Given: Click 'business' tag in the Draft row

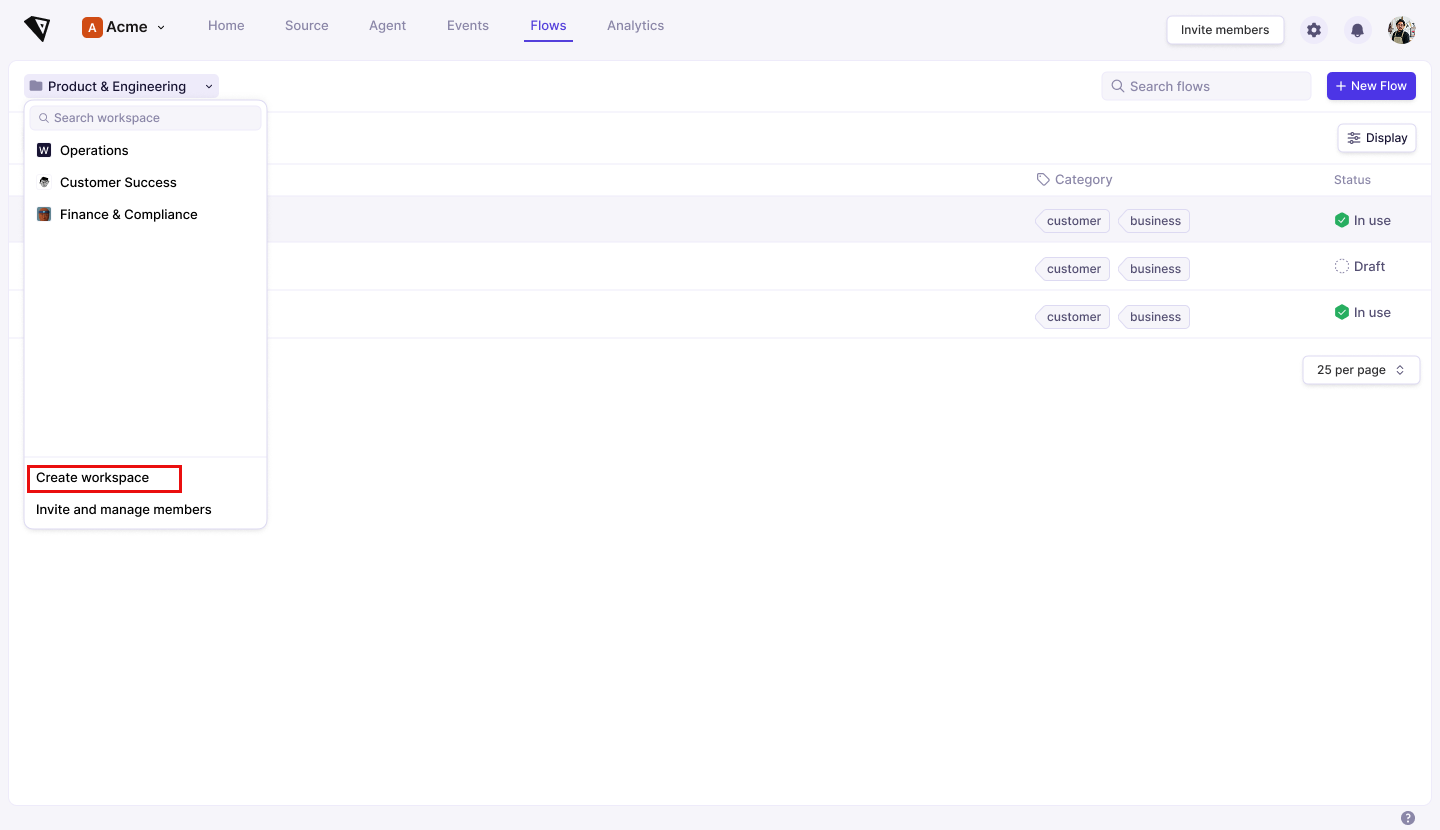Looking at the screenshot, I should pyautogui.click(x=1155, y=269).
